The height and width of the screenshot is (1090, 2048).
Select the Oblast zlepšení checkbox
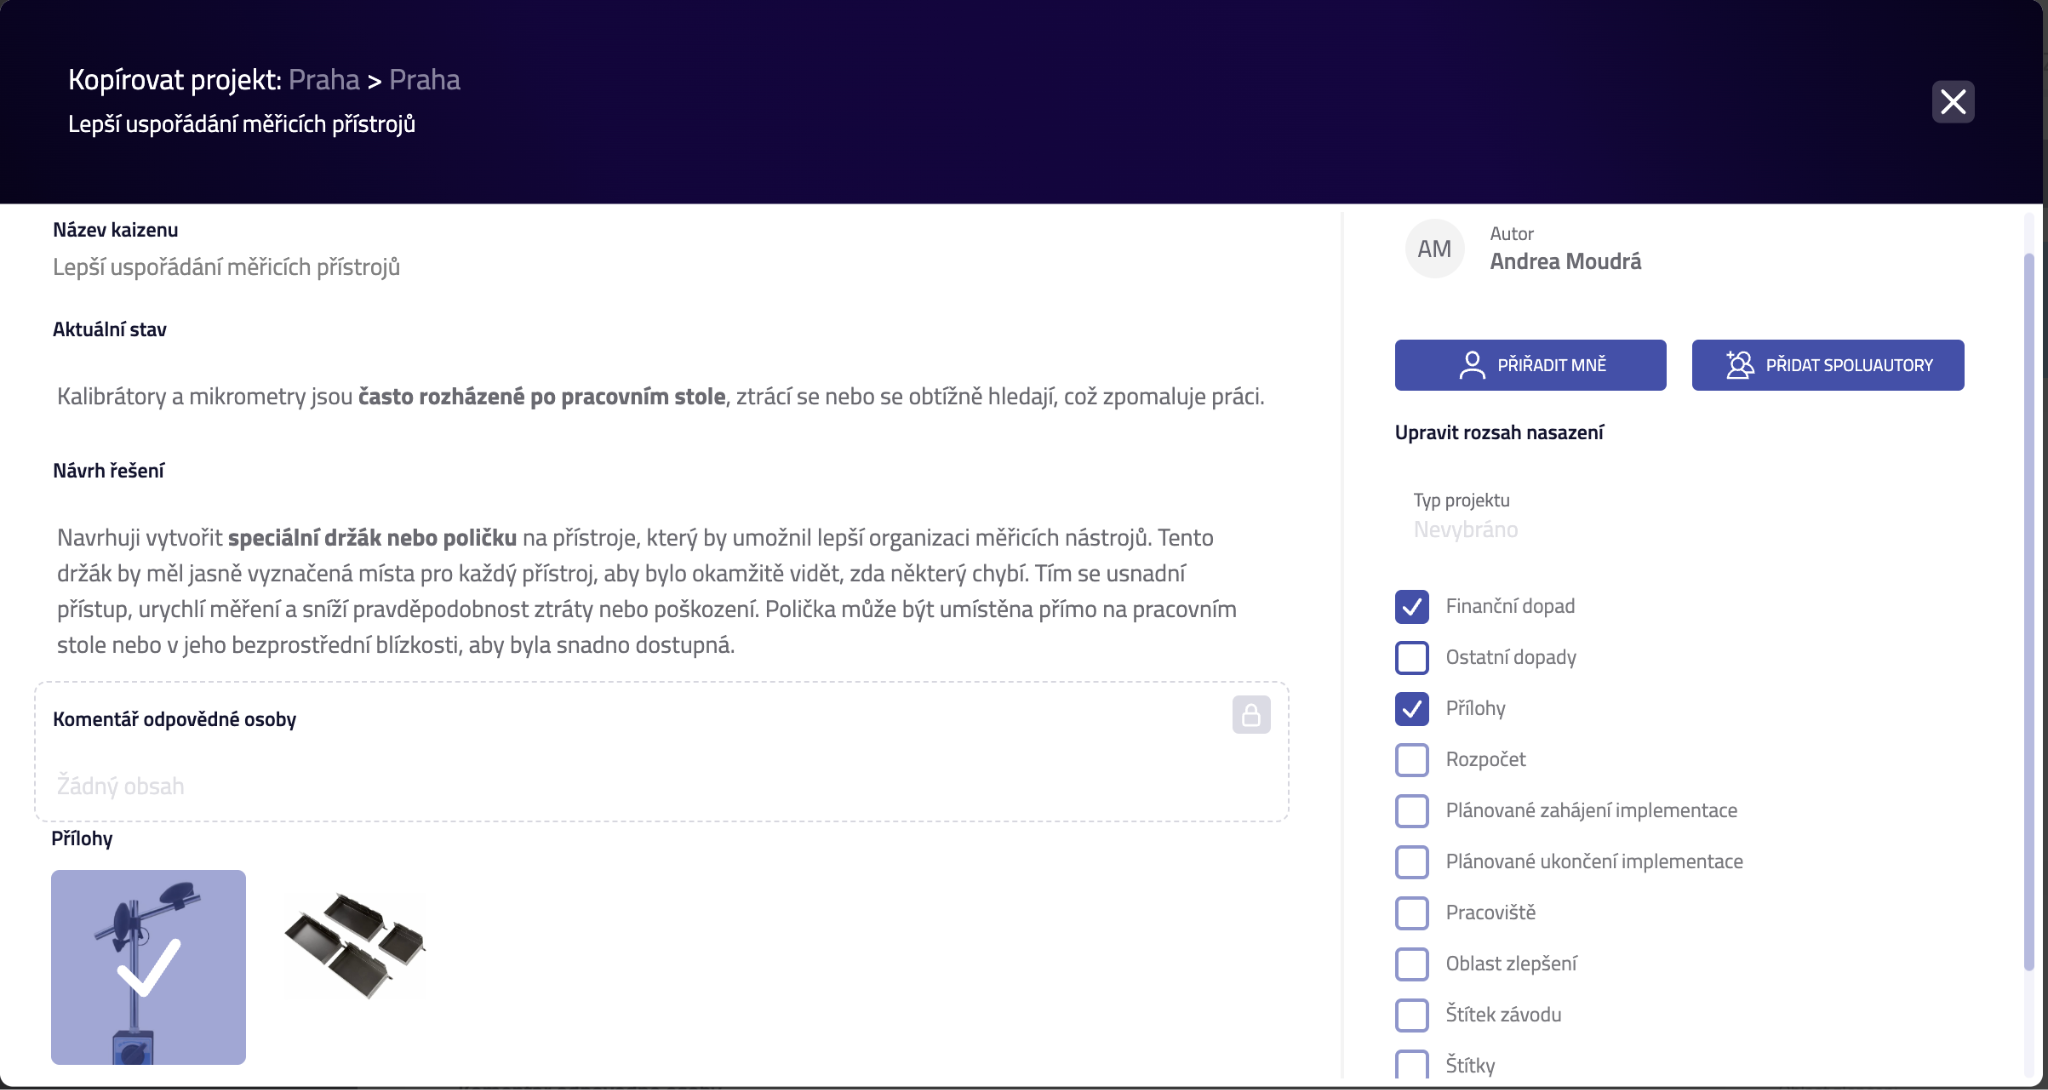[x=1412, y=963]
